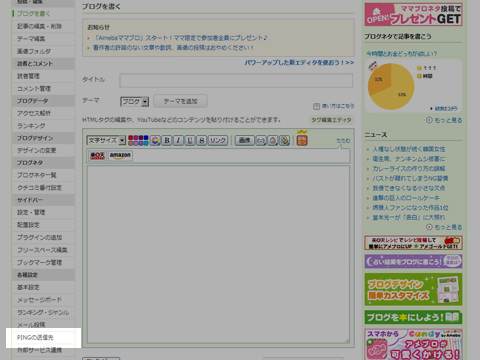Open the color wheel picker icon

155,140
